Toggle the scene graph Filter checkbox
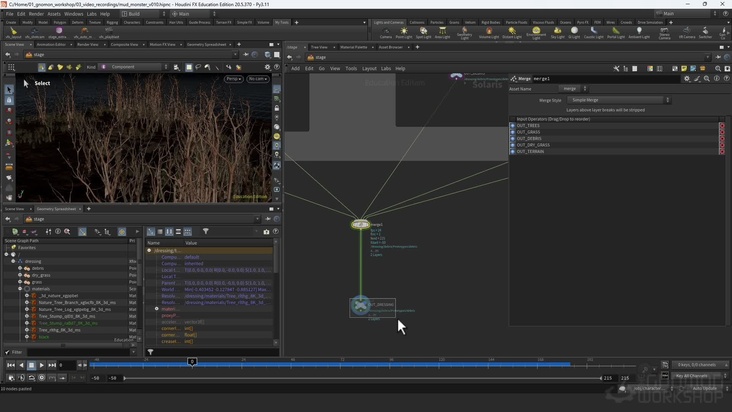The image size is (732, 412). (x=7, y=352)
